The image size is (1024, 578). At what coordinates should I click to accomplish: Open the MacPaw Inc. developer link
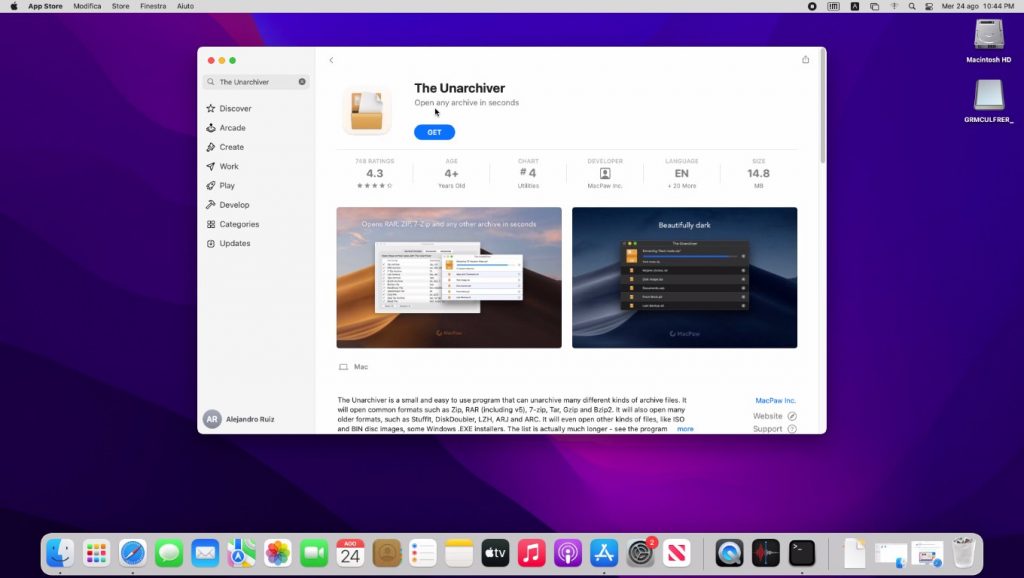point(775,400)
